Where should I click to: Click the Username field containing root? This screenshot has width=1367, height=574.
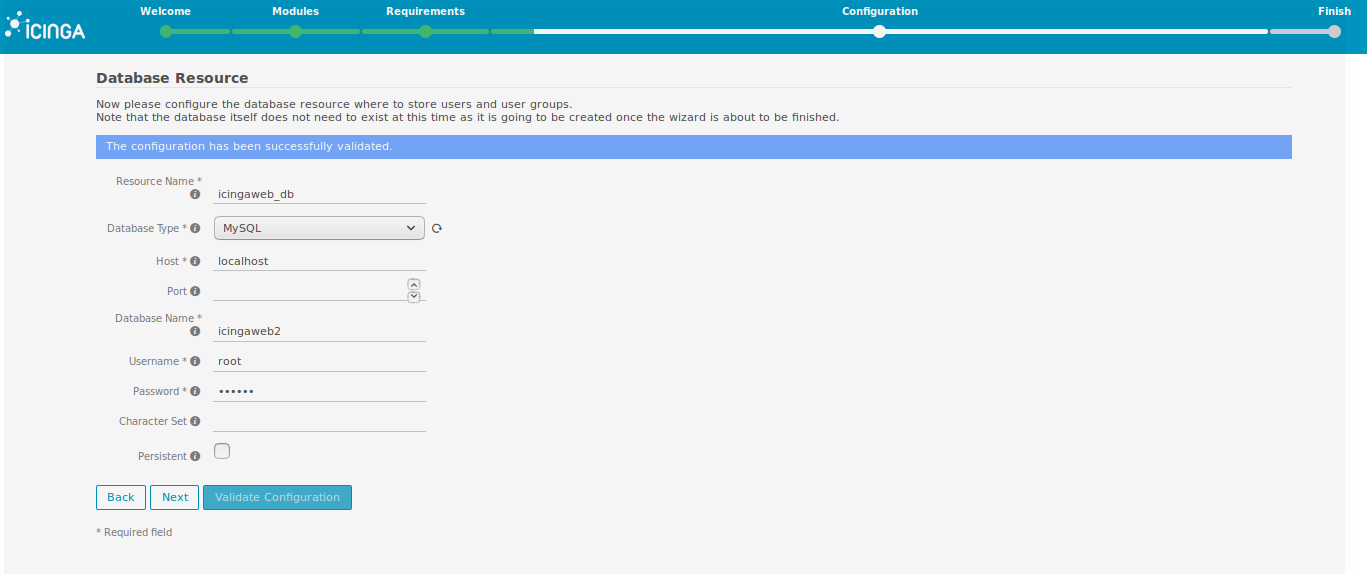(x=319, y=361)
